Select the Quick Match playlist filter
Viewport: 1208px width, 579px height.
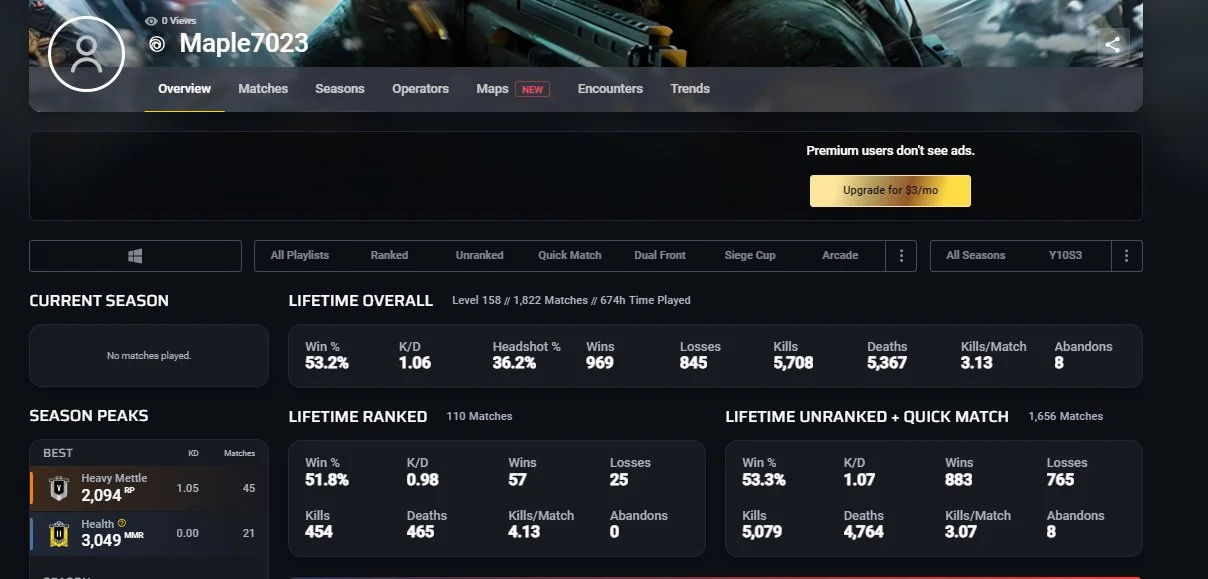(x=569, y=256)
